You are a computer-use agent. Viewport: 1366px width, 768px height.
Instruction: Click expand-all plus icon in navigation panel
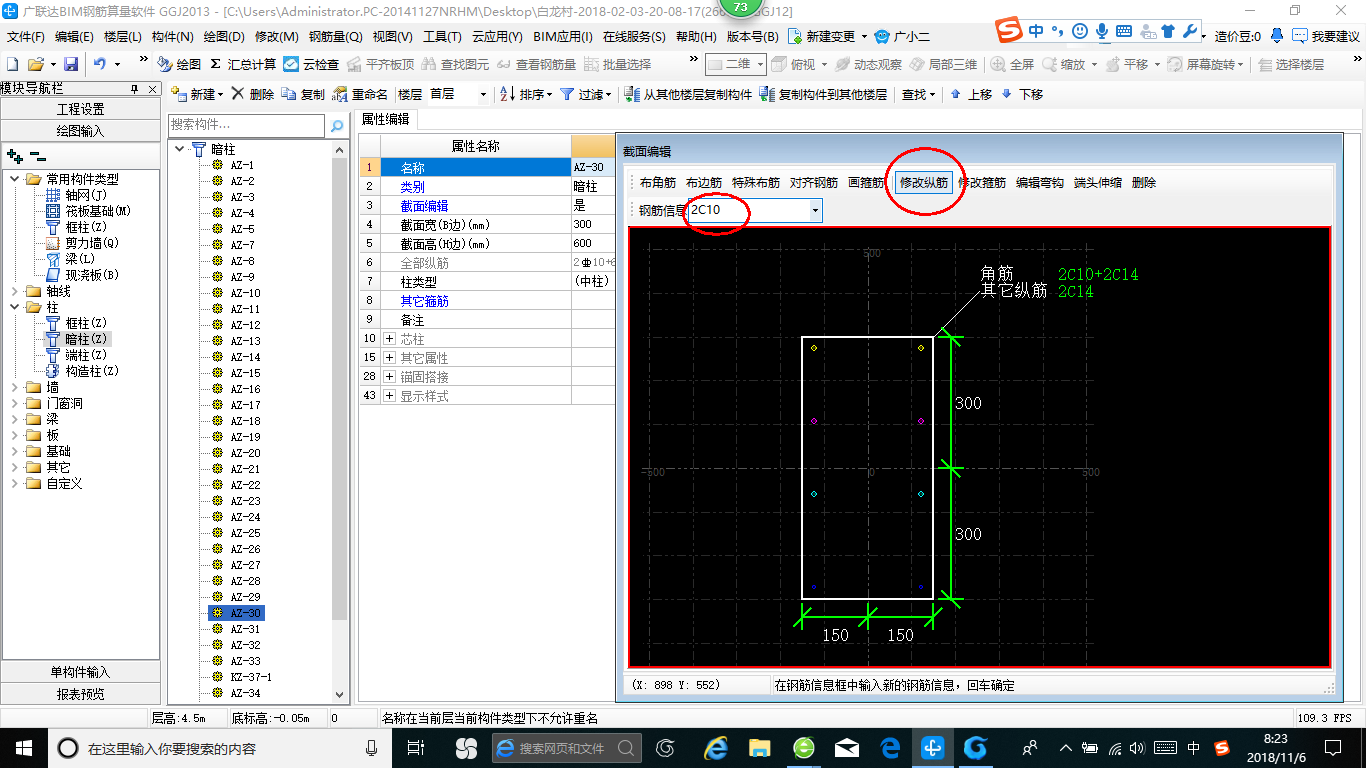click(15, 156)
